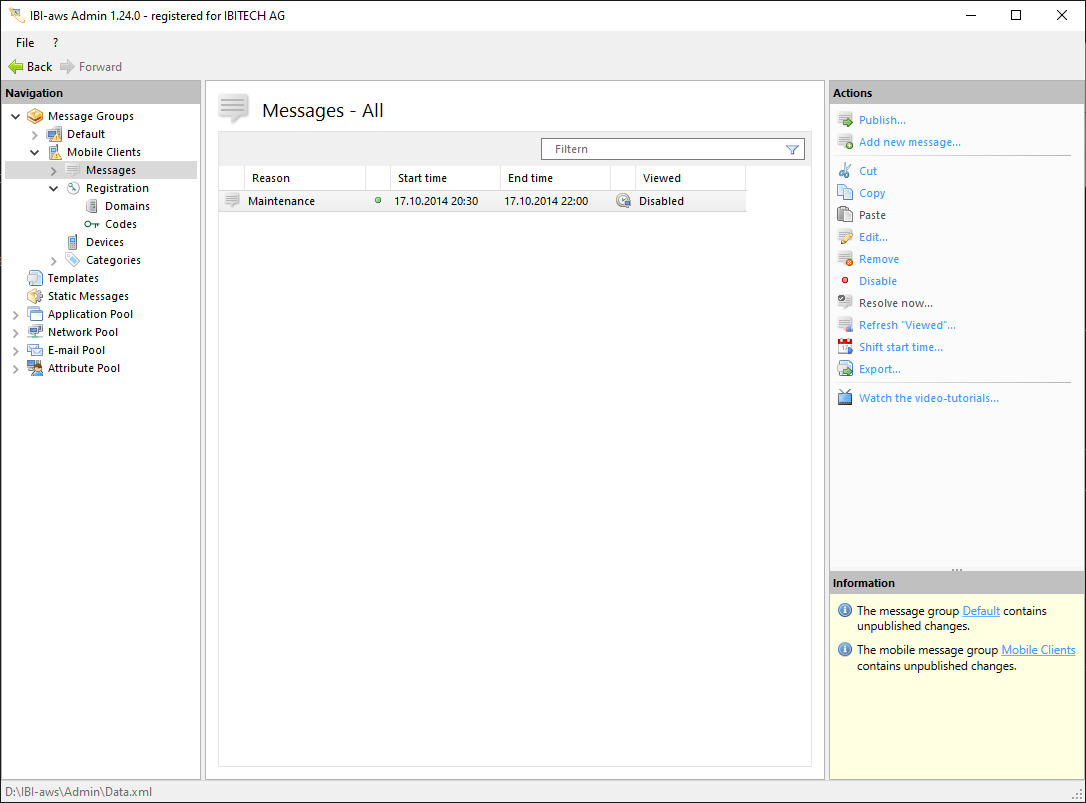The height and width of the screenshot is (803, 1086).
Task: Open the Default message group link
Action: (x=980, y=611)
